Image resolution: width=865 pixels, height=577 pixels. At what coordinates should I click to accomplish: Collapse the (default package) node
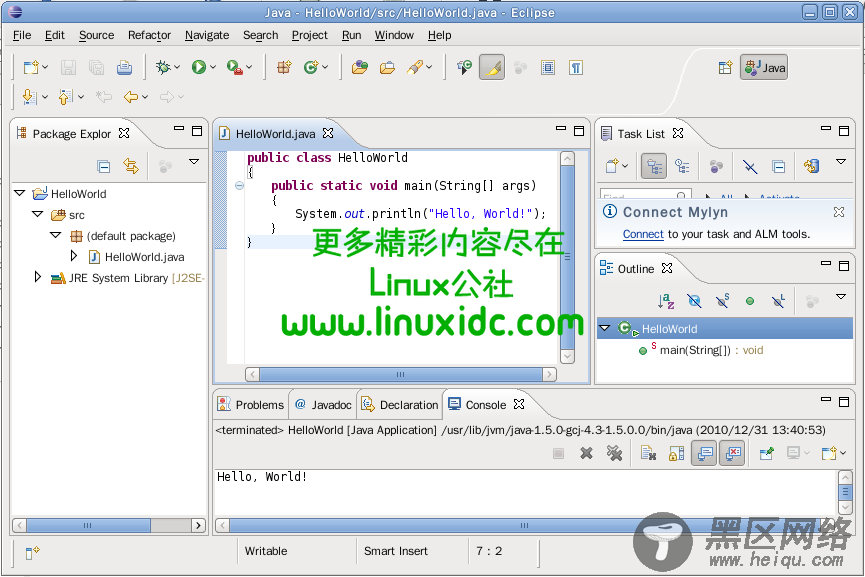(x=56, y=235)
